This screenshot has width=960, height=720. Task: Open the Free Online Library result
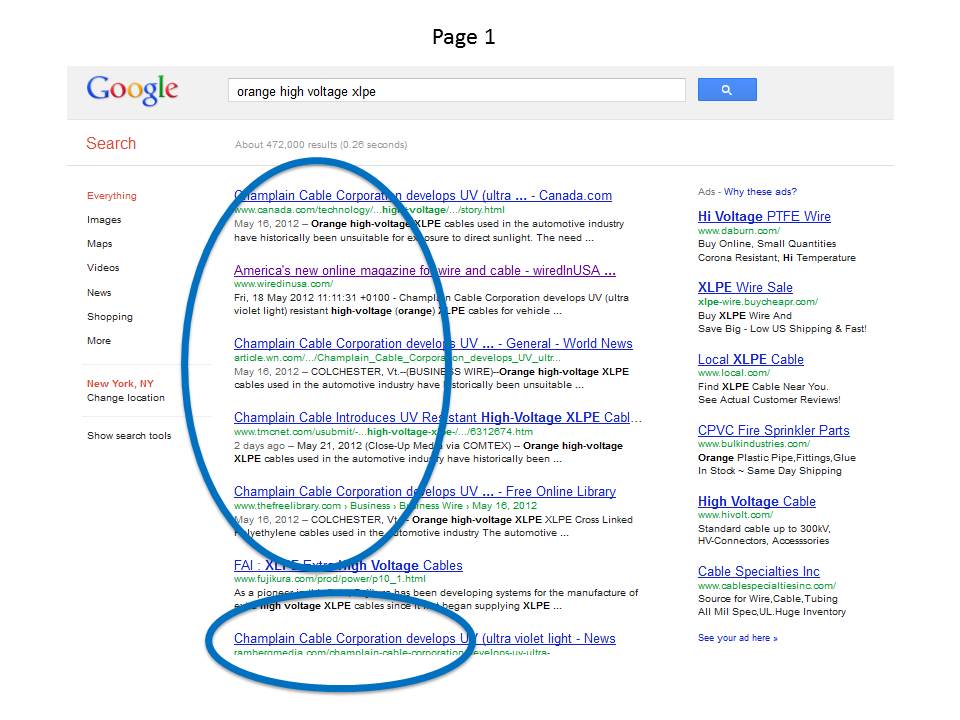(425, 491)
